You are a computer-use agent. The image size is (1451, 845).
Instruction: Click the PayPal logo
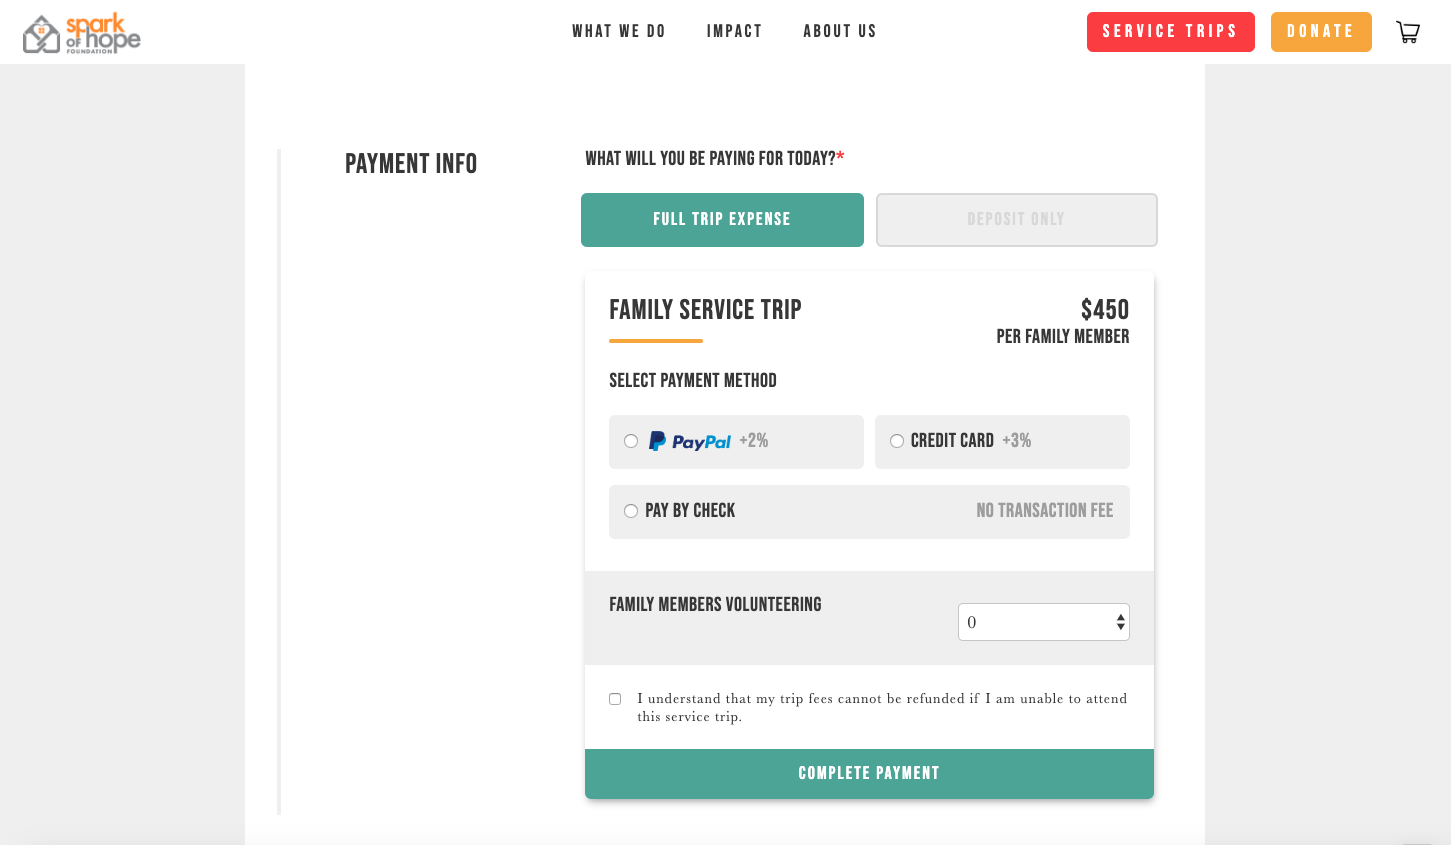pyautogui.click(x=690, y=441)
